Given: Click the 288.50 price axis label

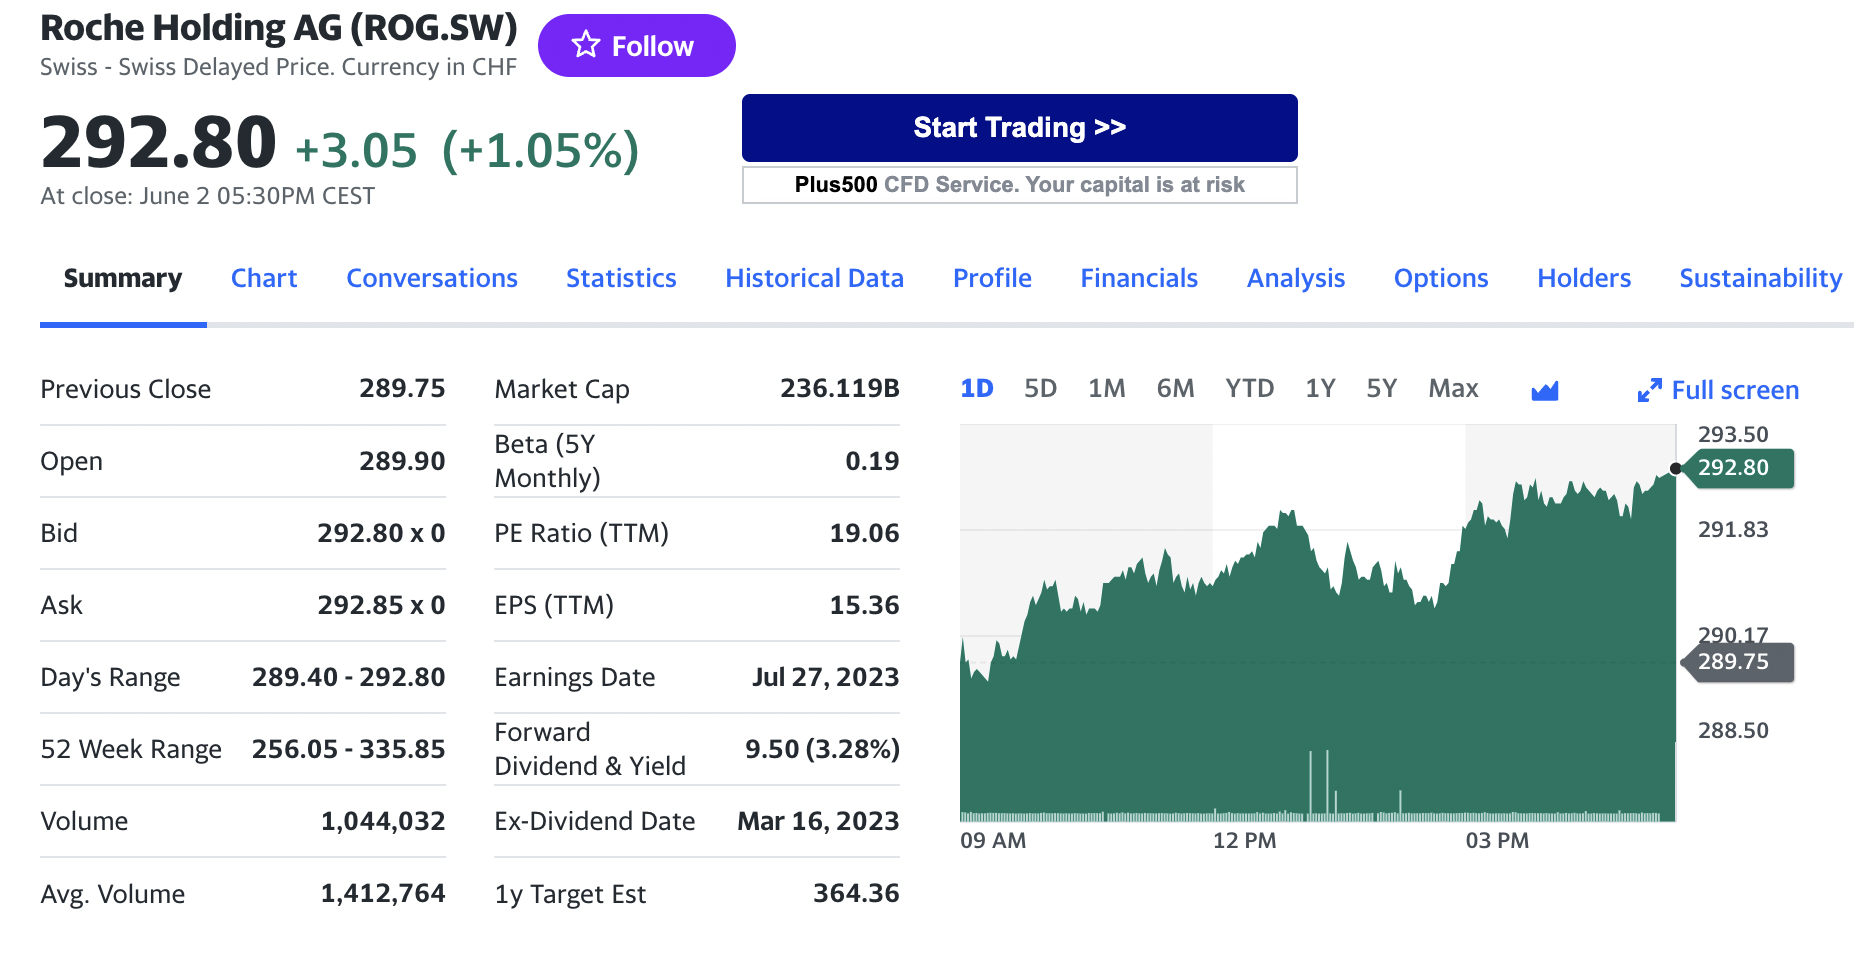Looking at the screenshot, I should (x=1733, y=730).
